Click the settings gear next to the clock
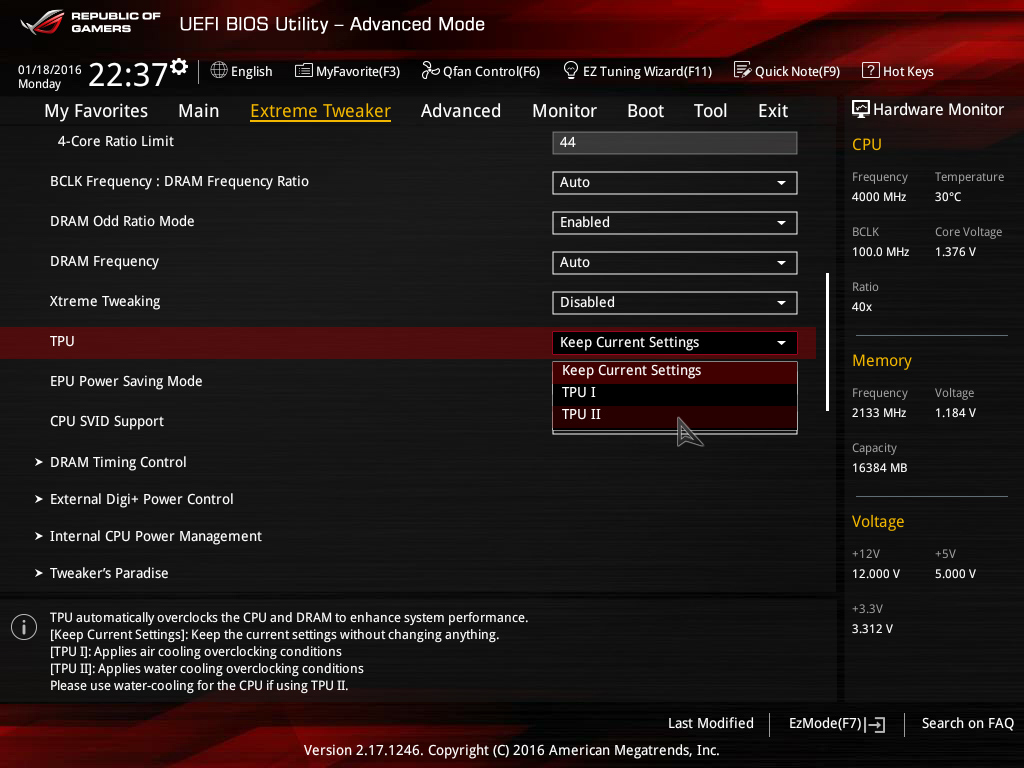1024x768 pixels. click(179, 66)
